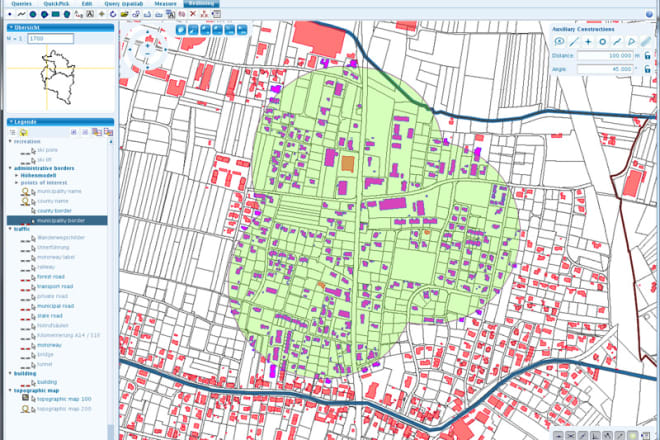Click the scale input field in Übersicht
The image size is (660, 440).
click(51, 39)
